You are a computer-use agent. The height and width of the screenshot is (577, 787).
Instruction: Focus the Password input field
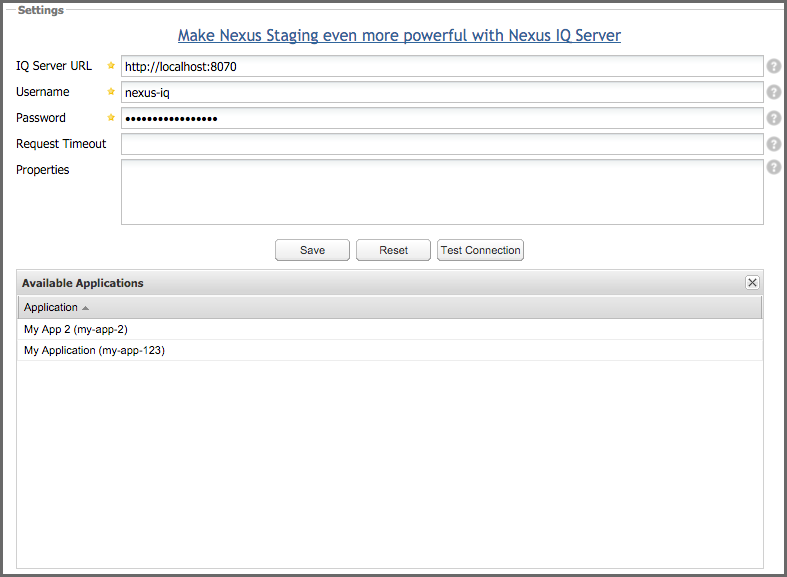coord(442,118)
